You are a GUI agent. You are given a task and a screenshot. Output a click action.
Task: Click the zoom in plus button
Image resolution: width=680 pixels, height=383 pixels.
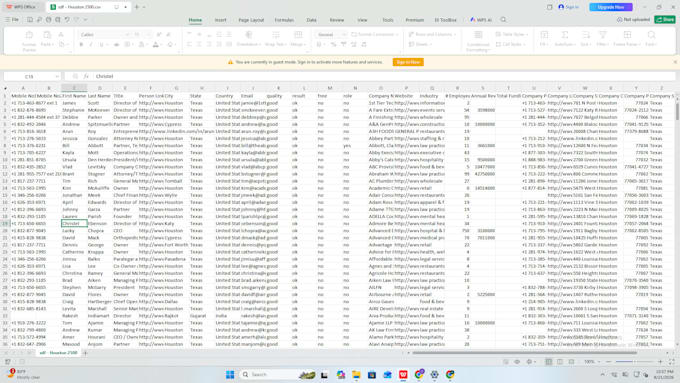660,362
